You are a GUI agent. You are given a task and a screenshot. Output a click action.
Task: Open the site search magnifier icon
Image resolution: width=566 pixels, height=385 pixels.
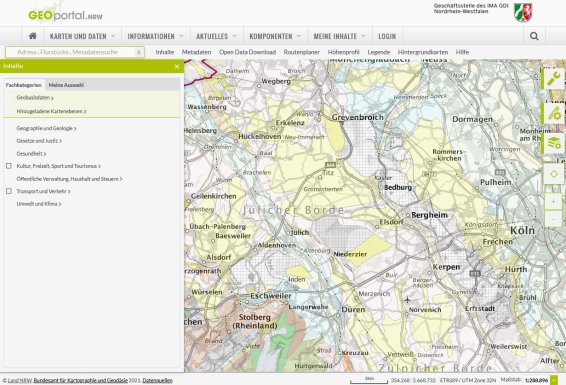(x=534, y=36)
